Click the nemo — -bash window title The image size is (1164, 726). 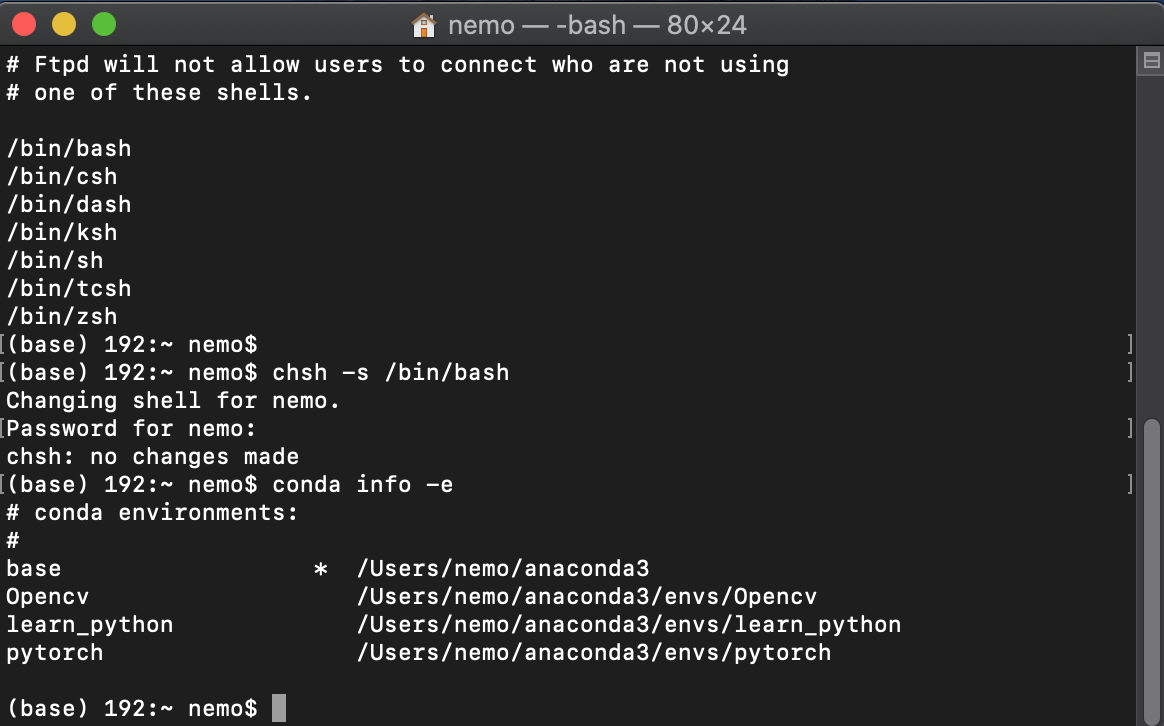click(x=598, y=25)
